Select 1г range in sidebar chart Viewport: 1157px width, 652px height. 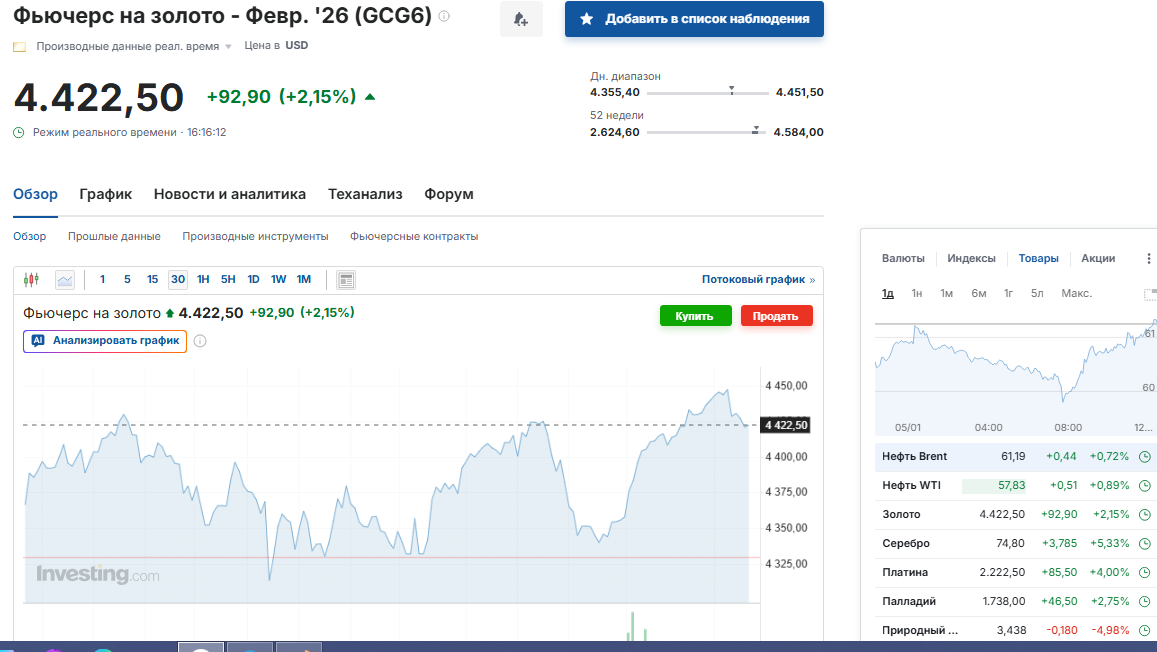tap(1008, 294)
